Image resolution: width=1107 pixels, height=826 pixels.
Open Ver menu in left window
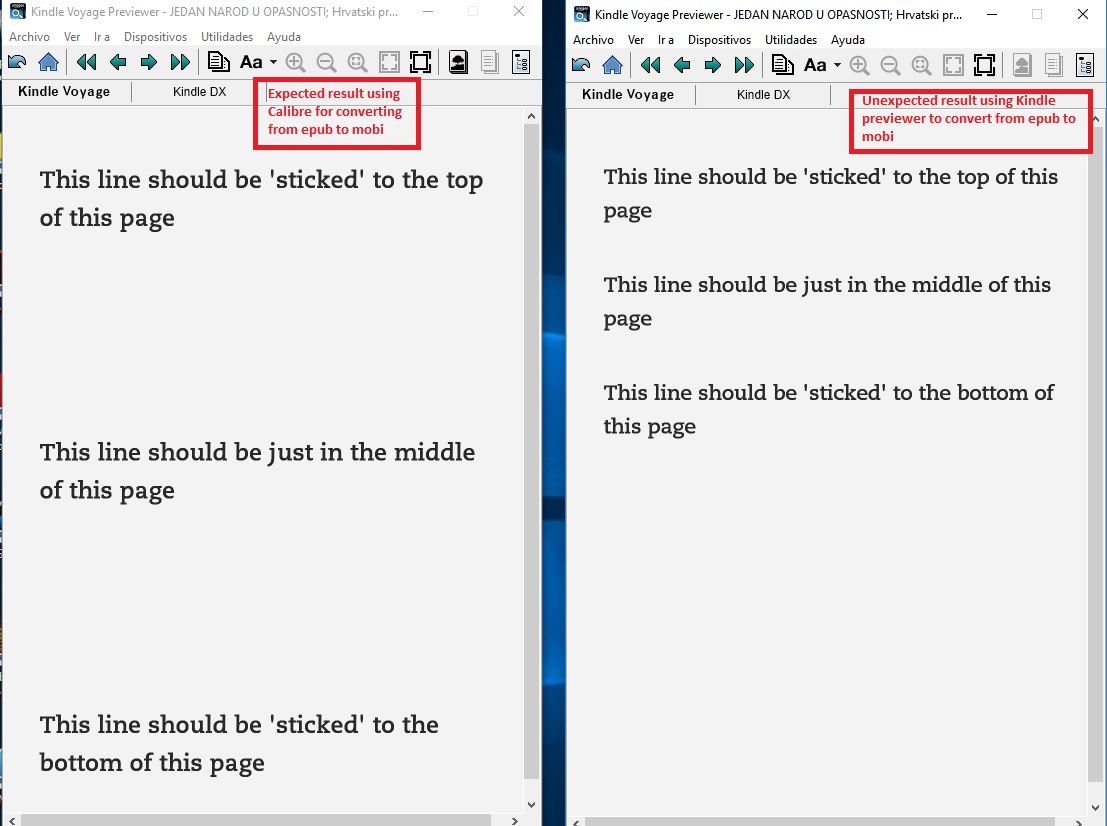72,37
